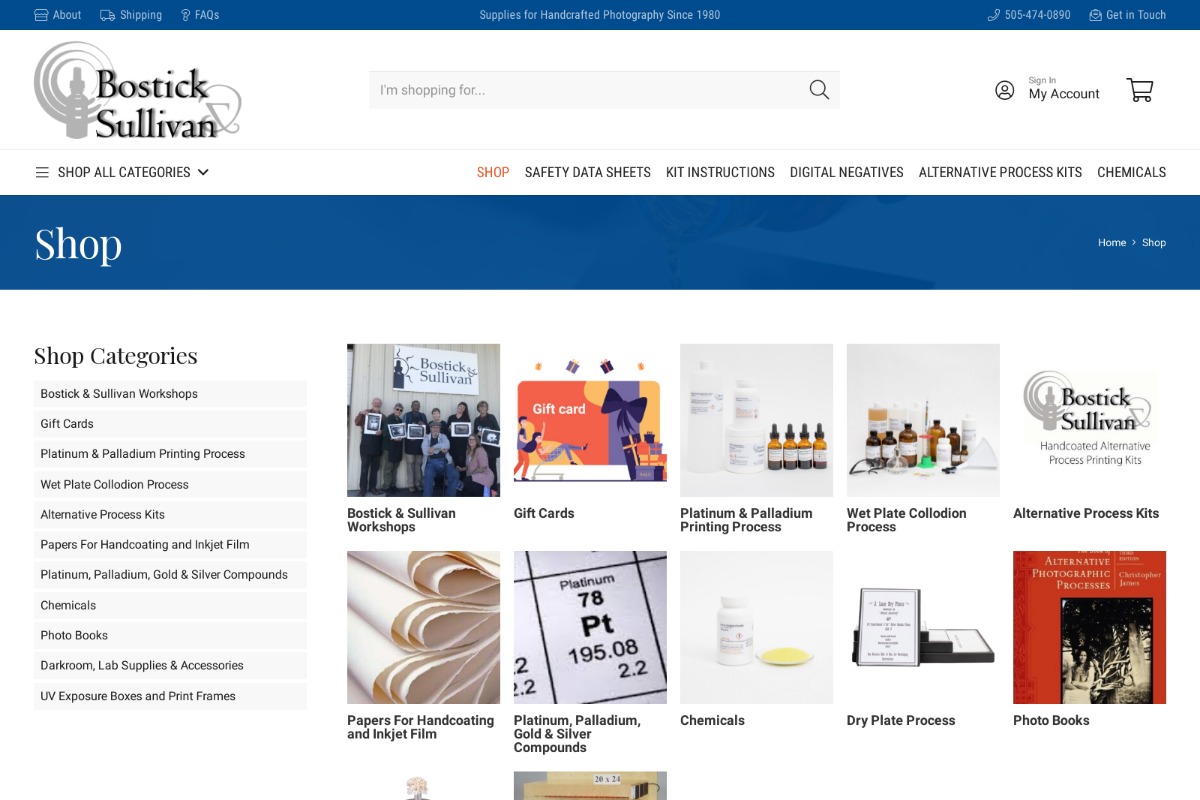Click the Alternative Process Kits grid title
Viewport: 1200px width, 800px height.
1086,513
